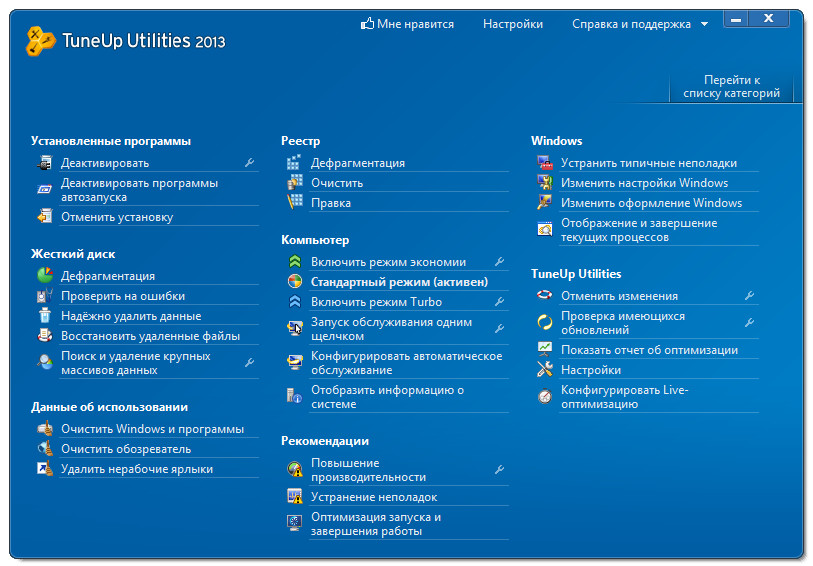The image size is (813, 566).
Task: Expand the Справка и поддержка dropdown arrow
Action: click(x=704, y=24)
